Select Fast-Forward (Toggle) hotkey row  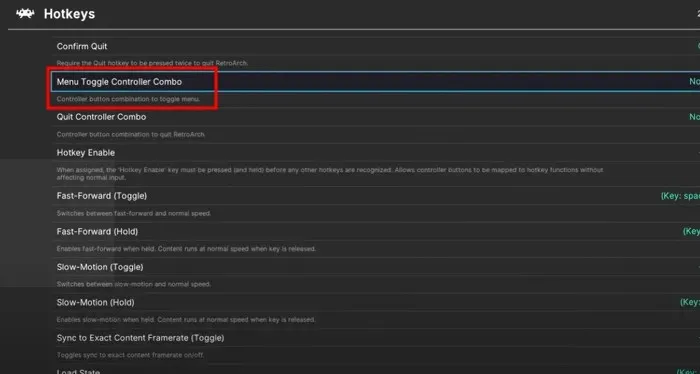376,196
